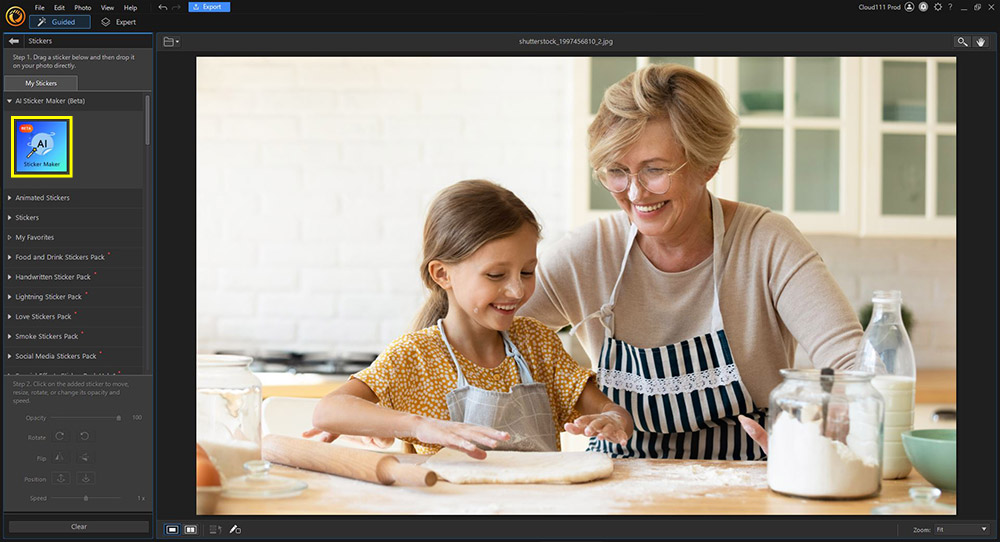Expand Smoke Stickers Pack

(74, 336)
